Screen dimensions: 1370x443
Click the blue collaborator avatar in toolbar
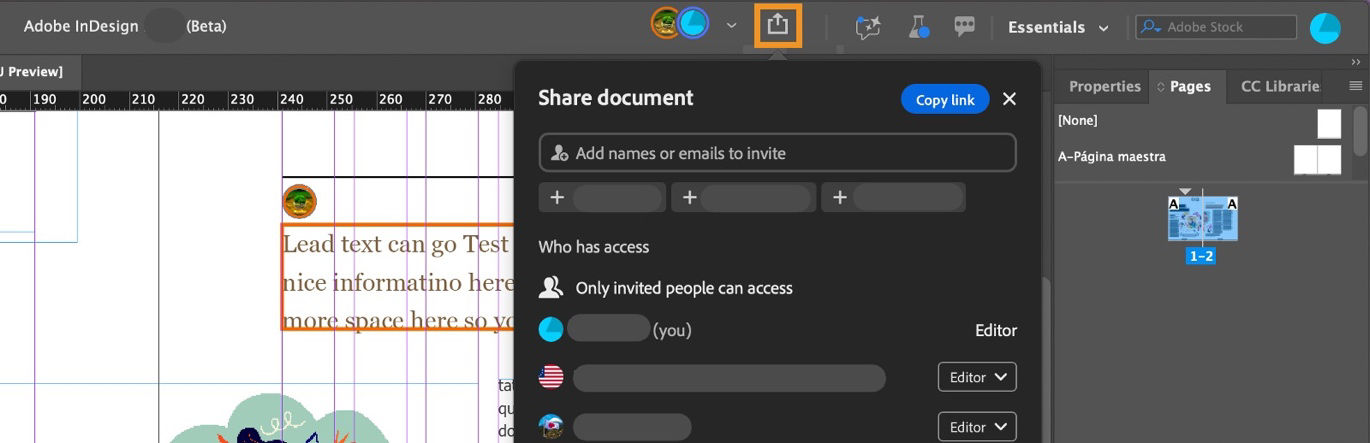tap(692, 23)
